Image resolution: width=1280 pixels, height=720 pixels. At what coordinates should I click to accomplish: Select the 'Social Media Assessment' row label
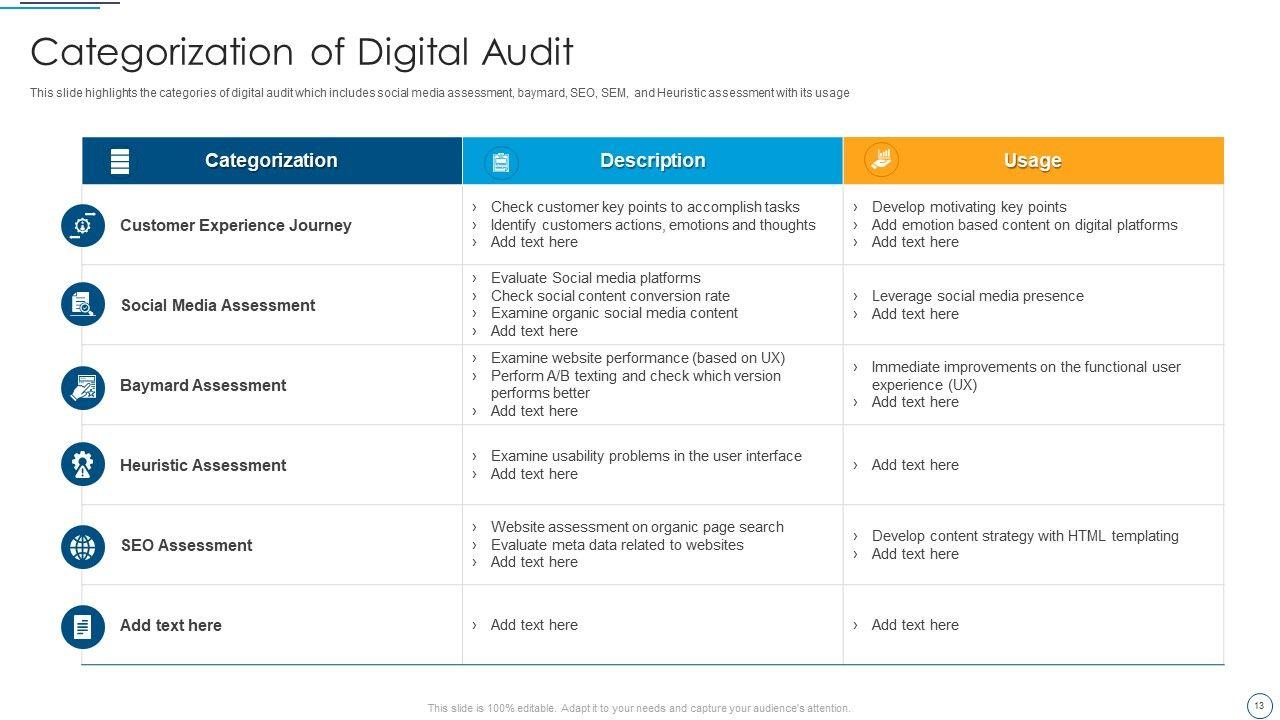(218, 306)
